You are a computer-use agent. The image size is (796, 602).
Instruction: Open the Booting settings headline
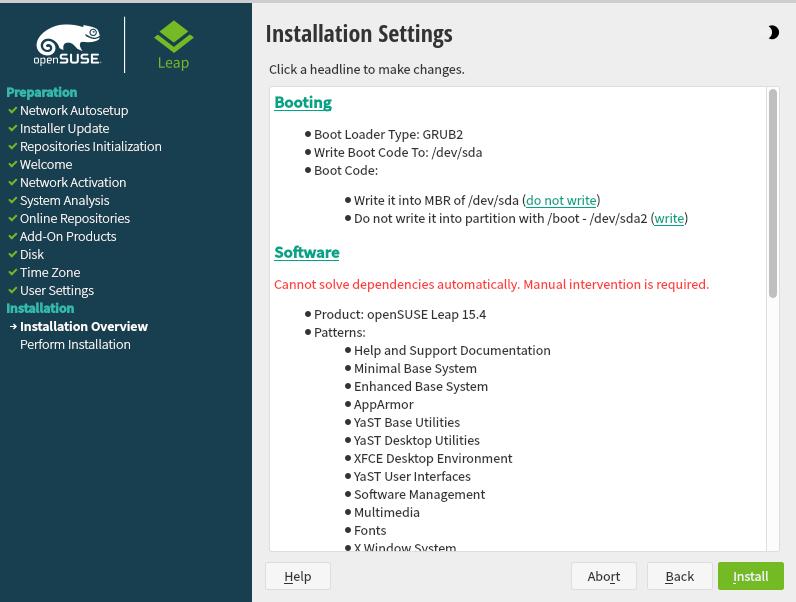click(303, 102)
